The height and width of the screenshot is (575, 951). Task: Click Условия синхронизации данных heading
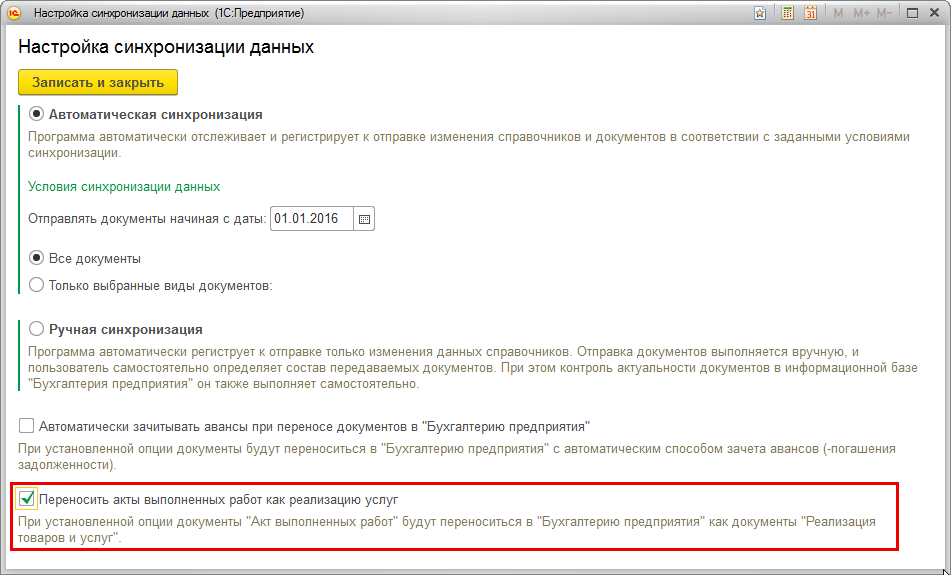(x=124, y=187)
